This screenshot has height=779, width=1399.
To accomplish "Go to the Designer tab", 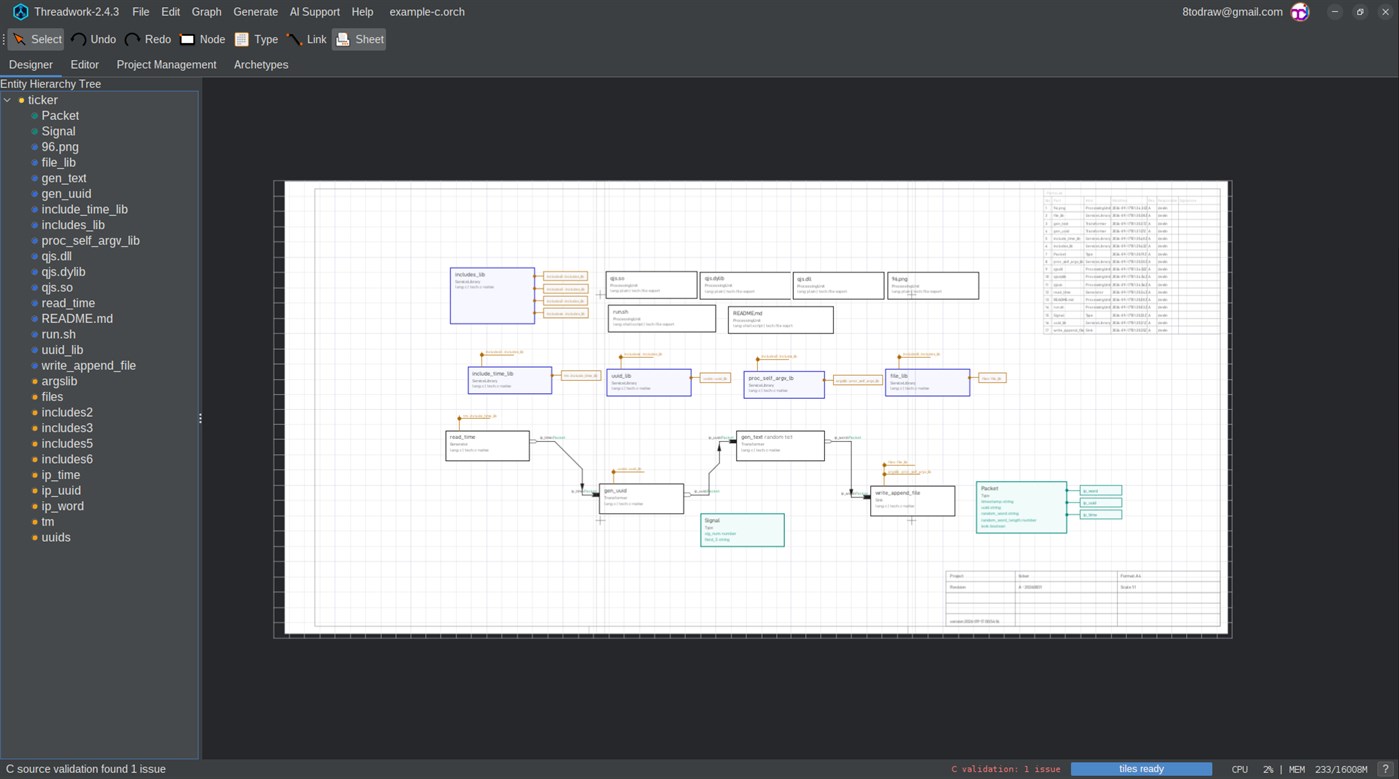I will (31, 65).
